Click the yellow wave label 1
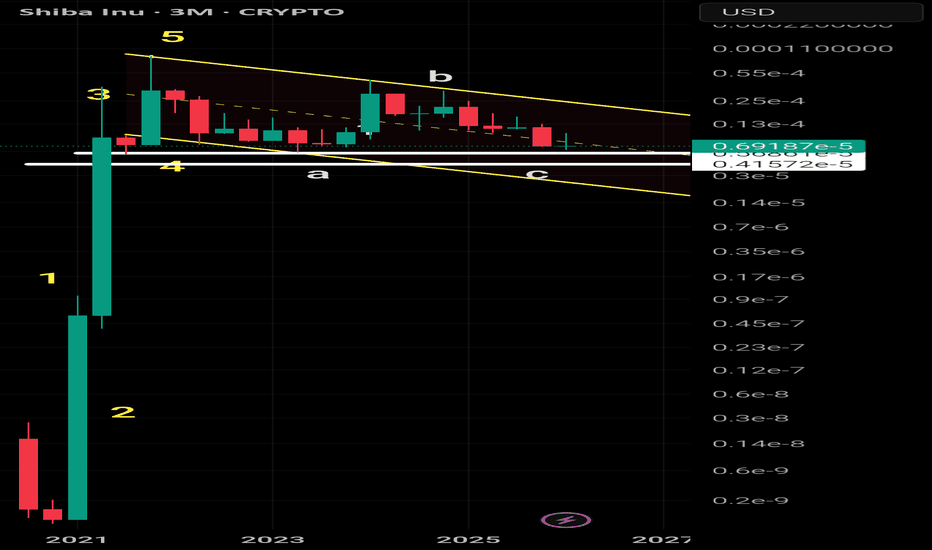The width and height of the screenshot is (932, 550). pos(48,278)
